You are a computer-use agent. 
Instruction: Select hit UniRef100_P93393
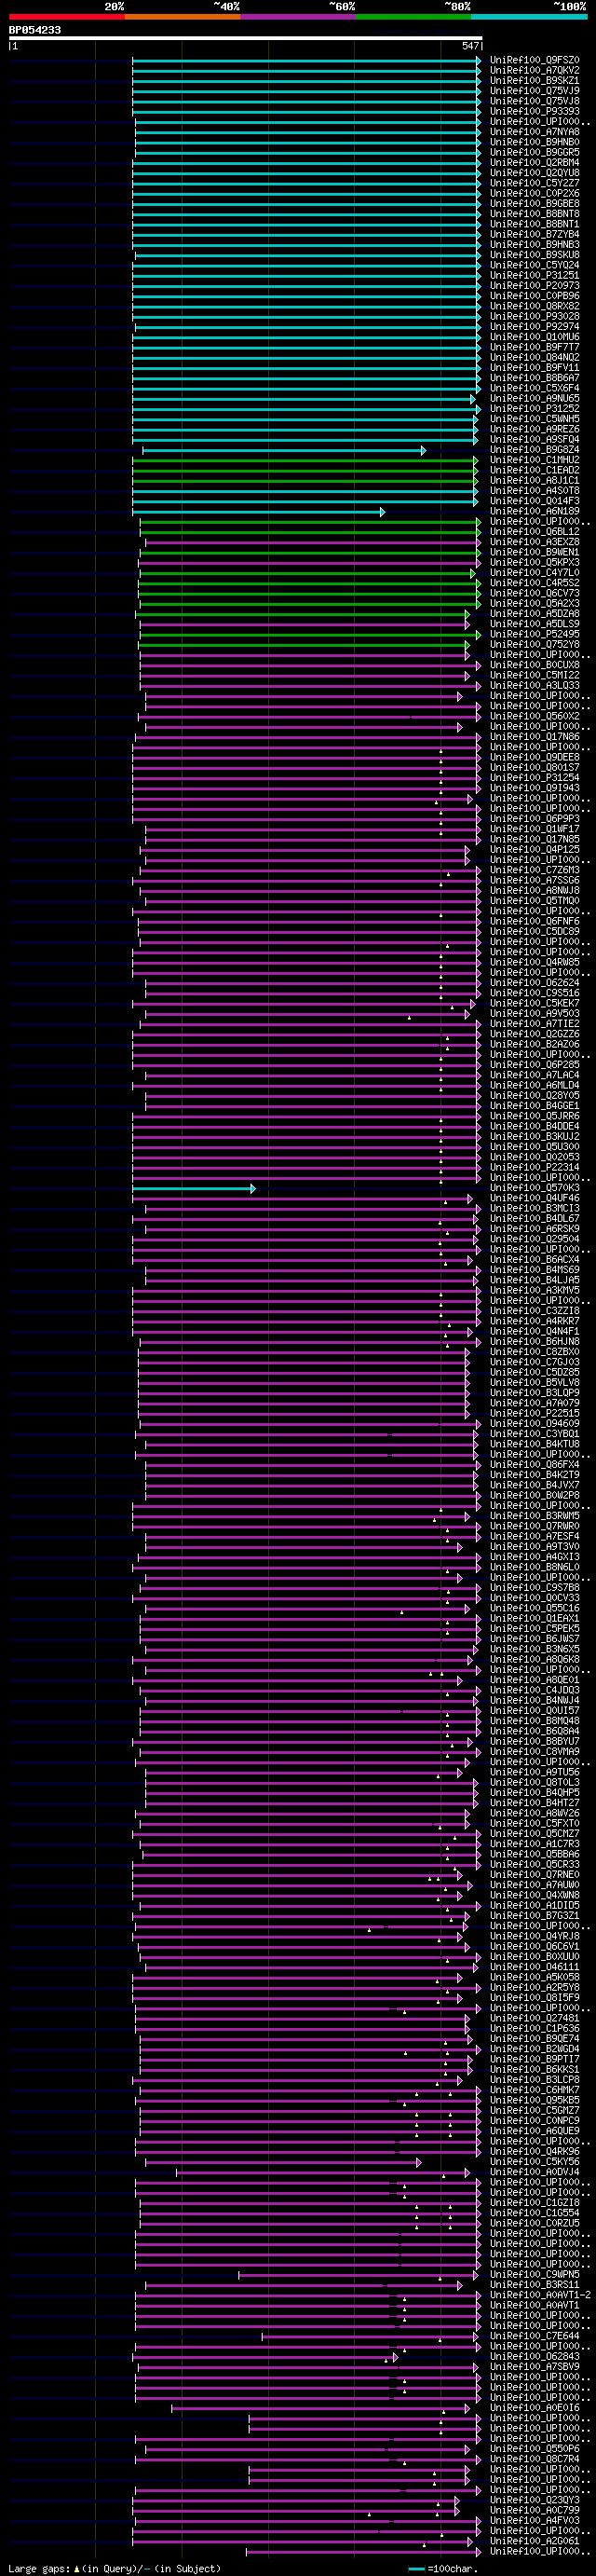(534, 111)
